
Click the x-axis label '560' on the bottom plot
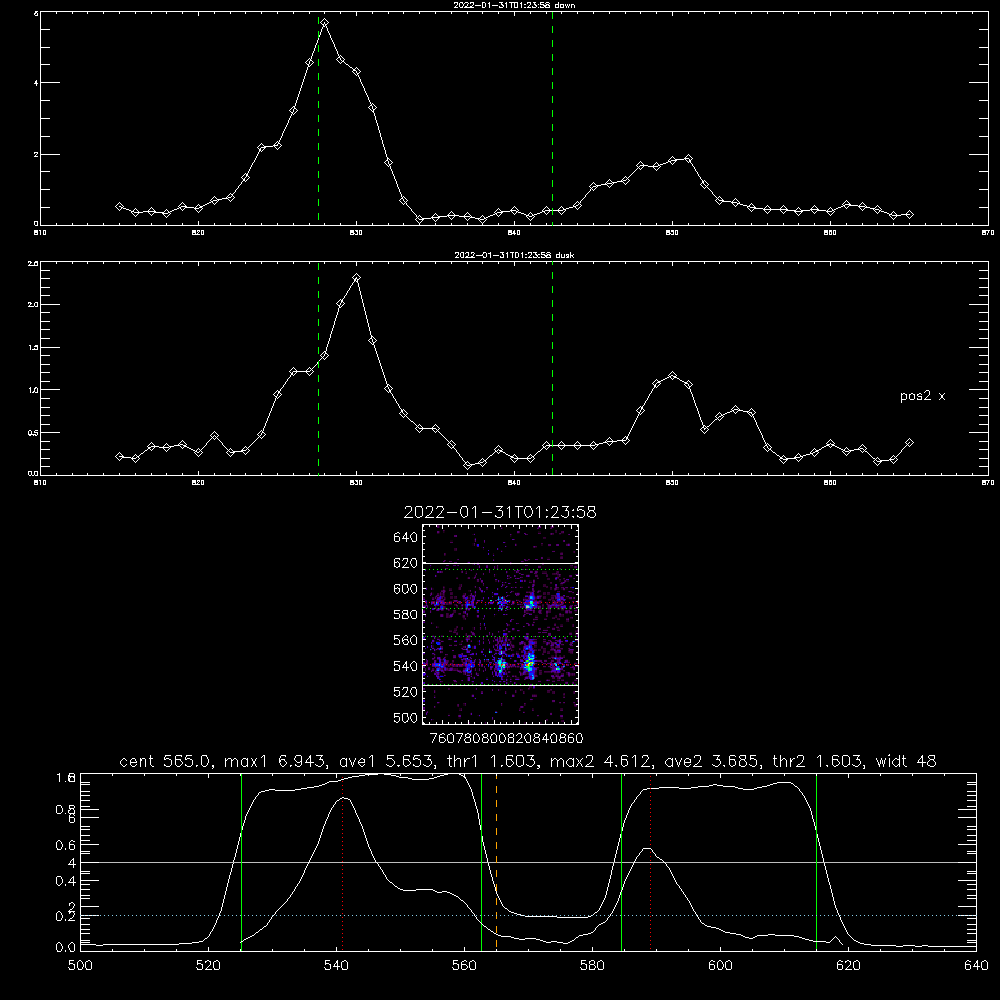pyautogui.click(x=464, y=965)
